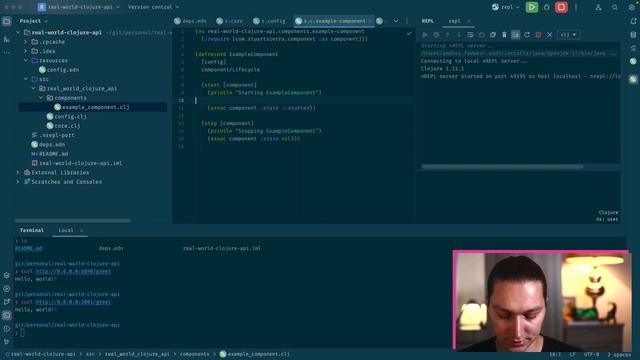The height and width of the screenshot is (360, 640).
Task: Click the red Stop REPL square icon
Action: click(538, 35)
